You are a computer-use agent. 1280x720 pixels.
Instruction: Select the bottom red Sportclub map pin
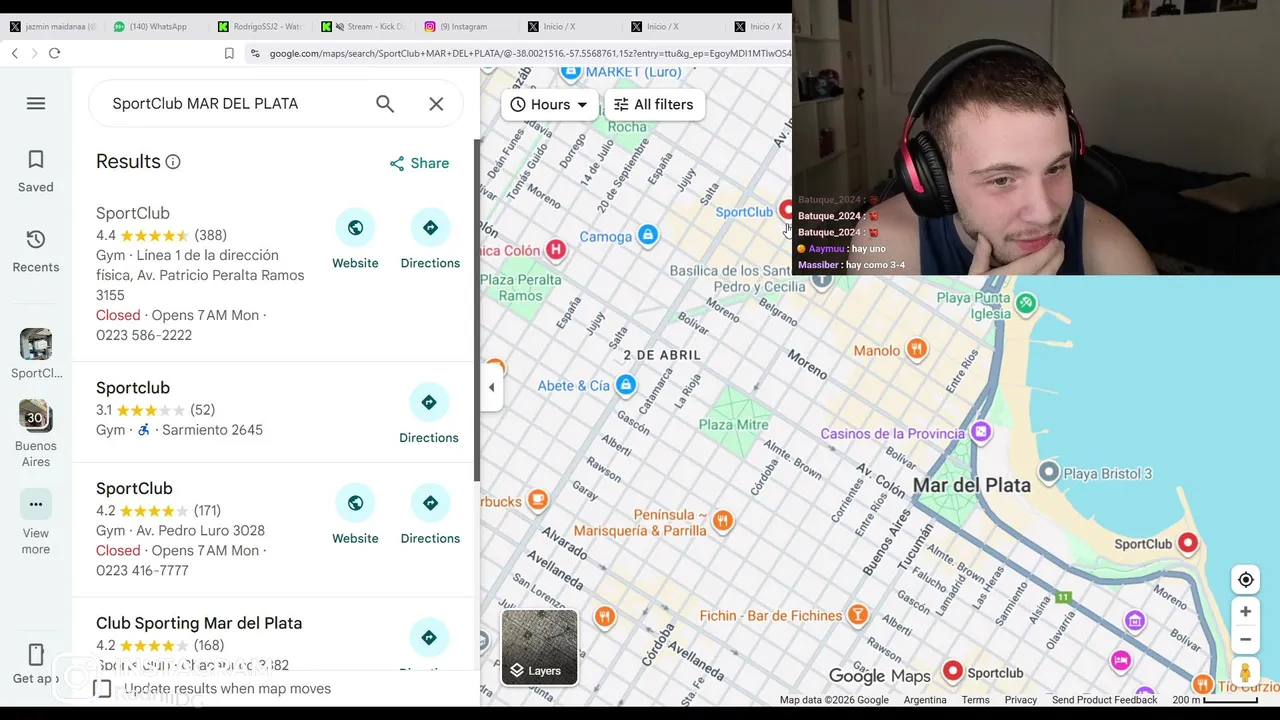pyautogui.click(x=953, y=671)
